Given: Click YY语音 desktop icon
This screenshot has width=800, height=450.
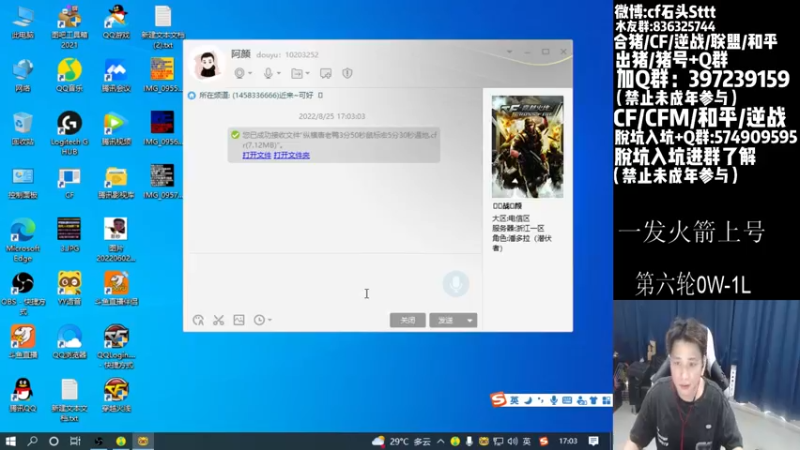Looking at the screenshot, I should 69,289.
